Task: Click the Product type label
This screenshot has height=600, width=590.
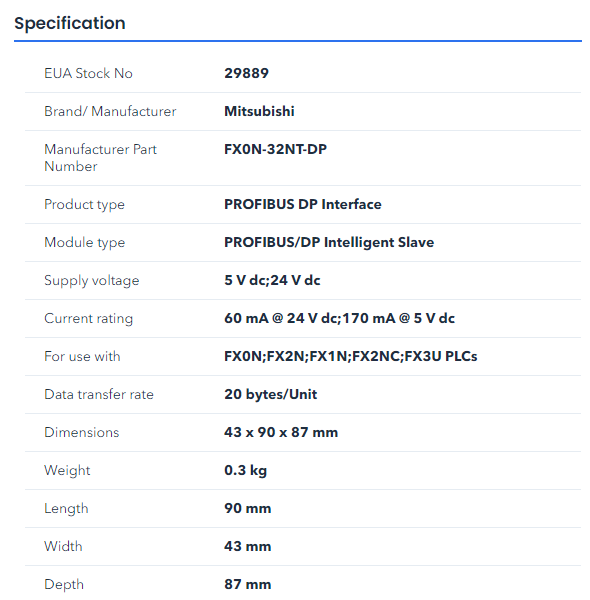Action: tap(84, 205)
